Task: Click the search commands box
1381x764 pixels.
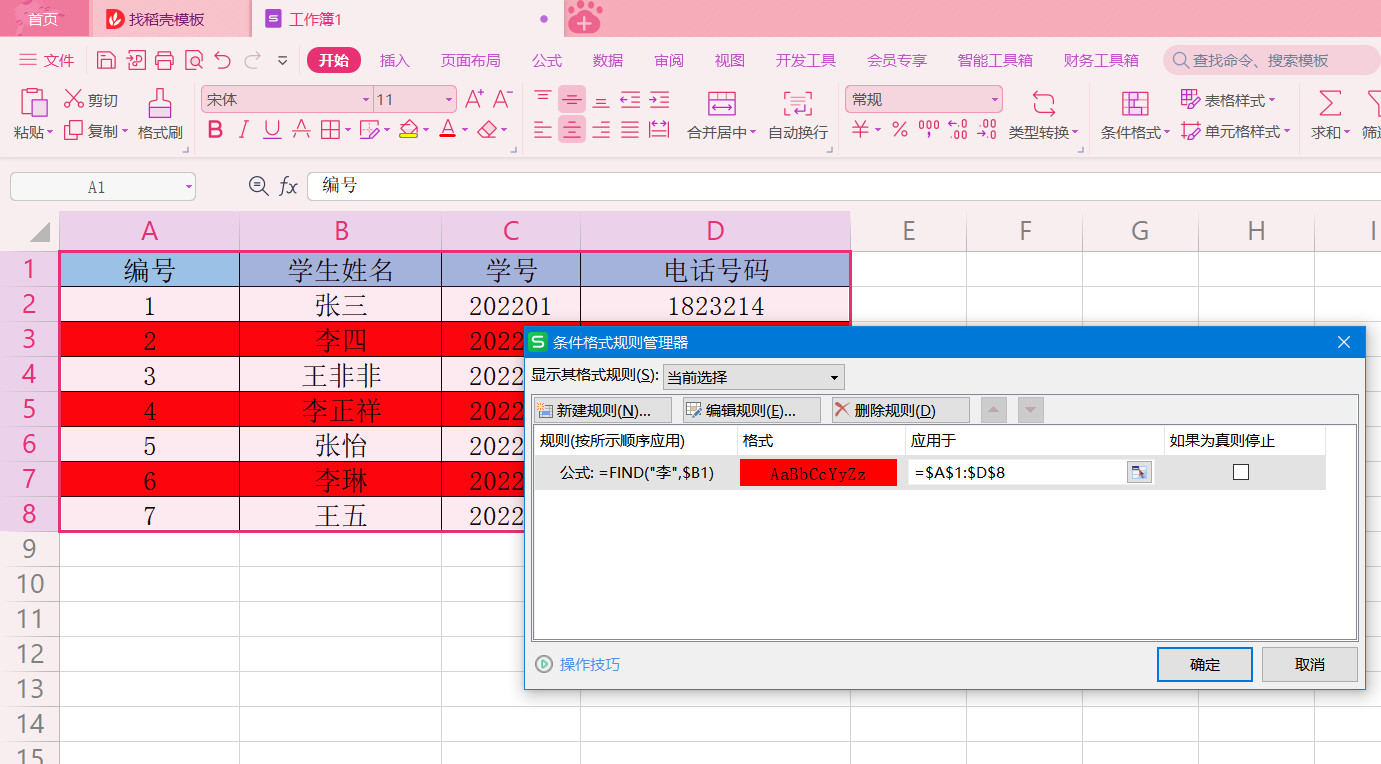Action: point(1271,60)
